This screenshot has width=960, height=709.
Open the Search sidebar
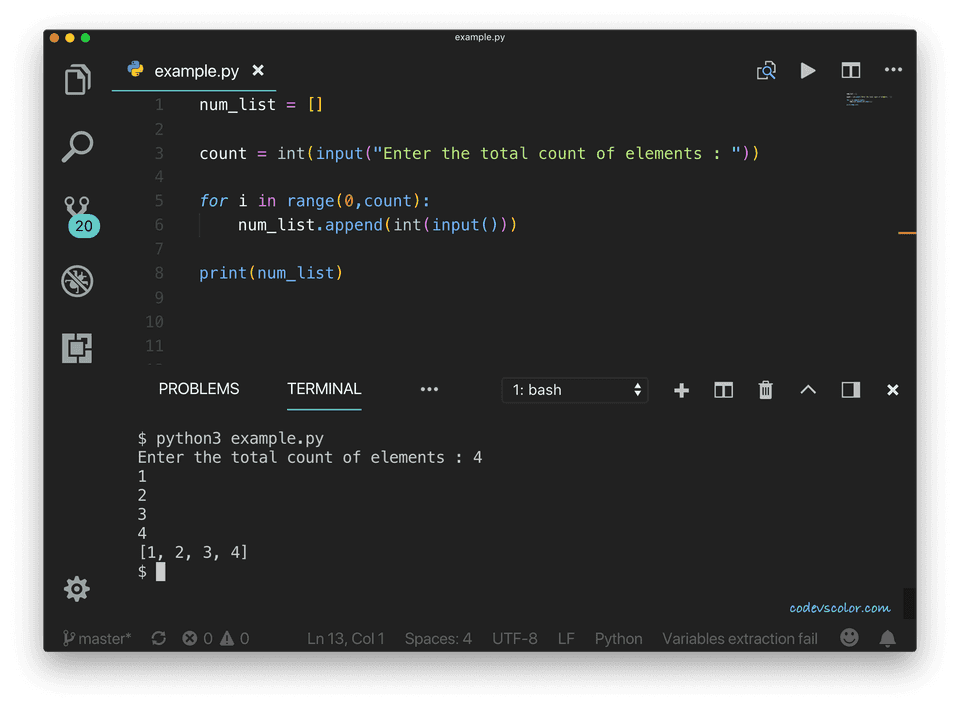coord(77,147)
